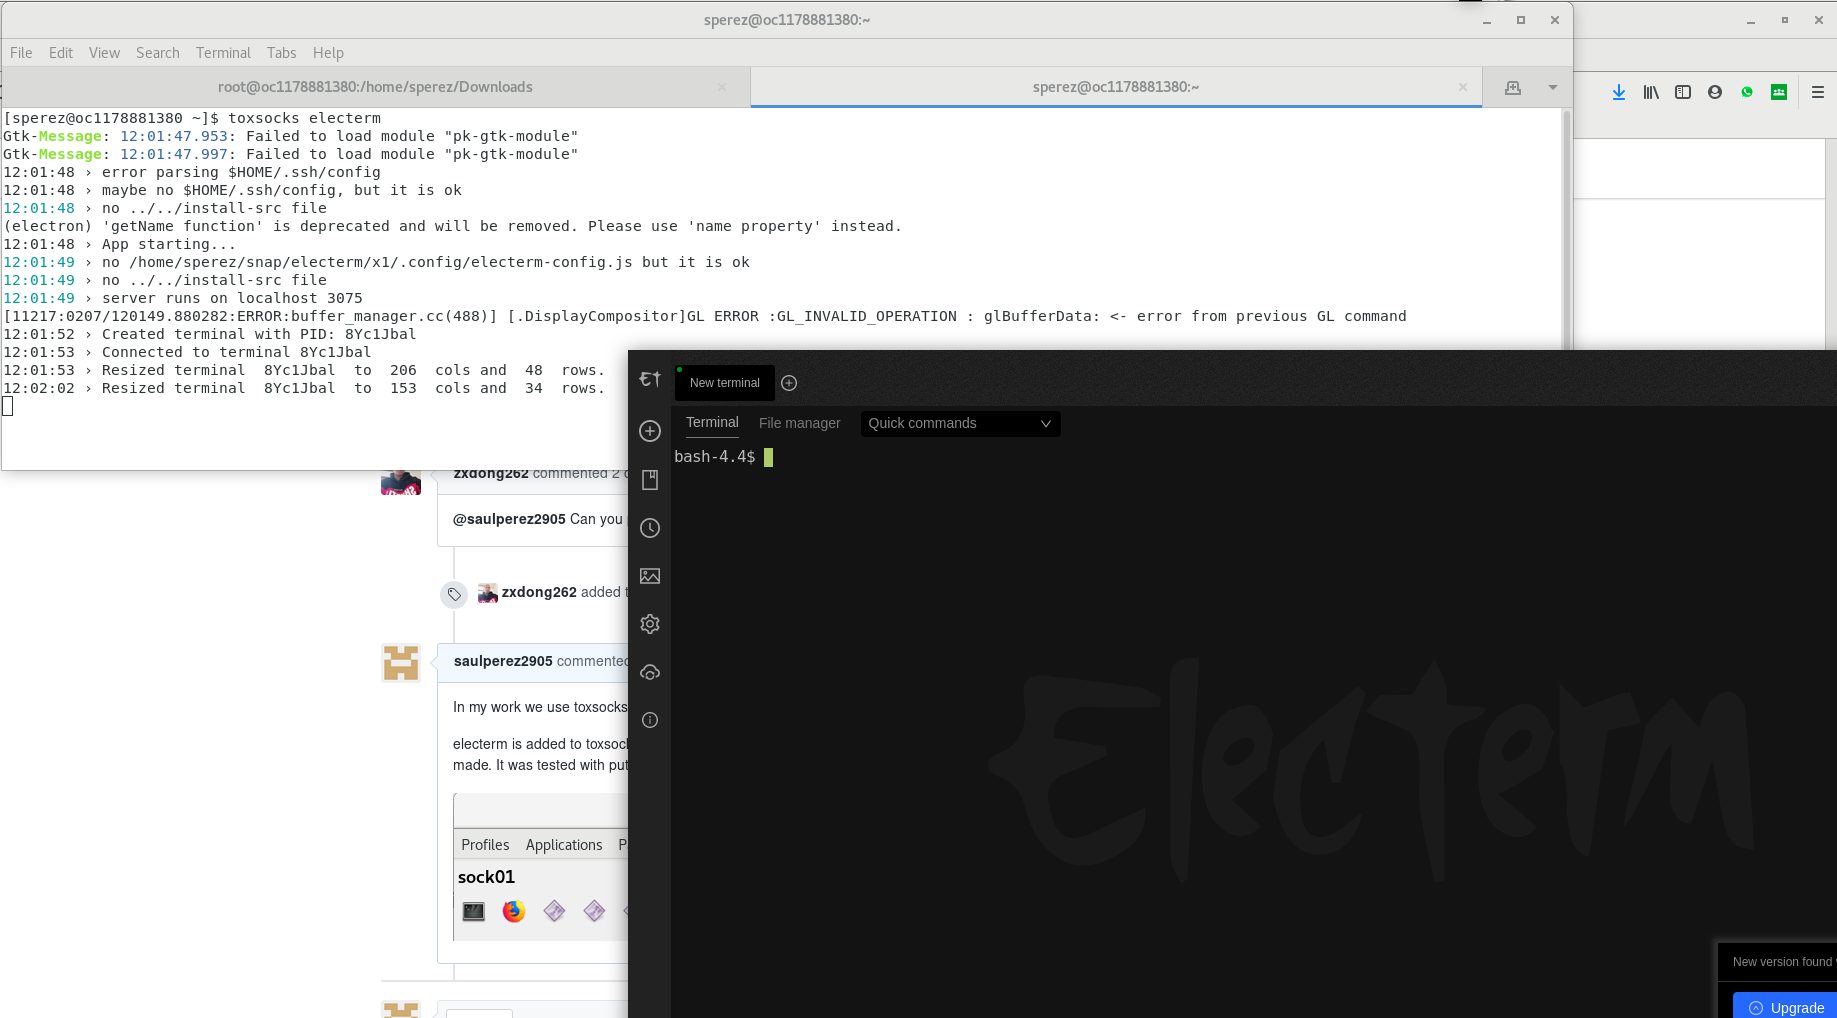1837x1018 pixels.
Task: Click 'error parsing $HOME/.ssh/config' line
Action: pyautogui.click(x=241, y=172)
